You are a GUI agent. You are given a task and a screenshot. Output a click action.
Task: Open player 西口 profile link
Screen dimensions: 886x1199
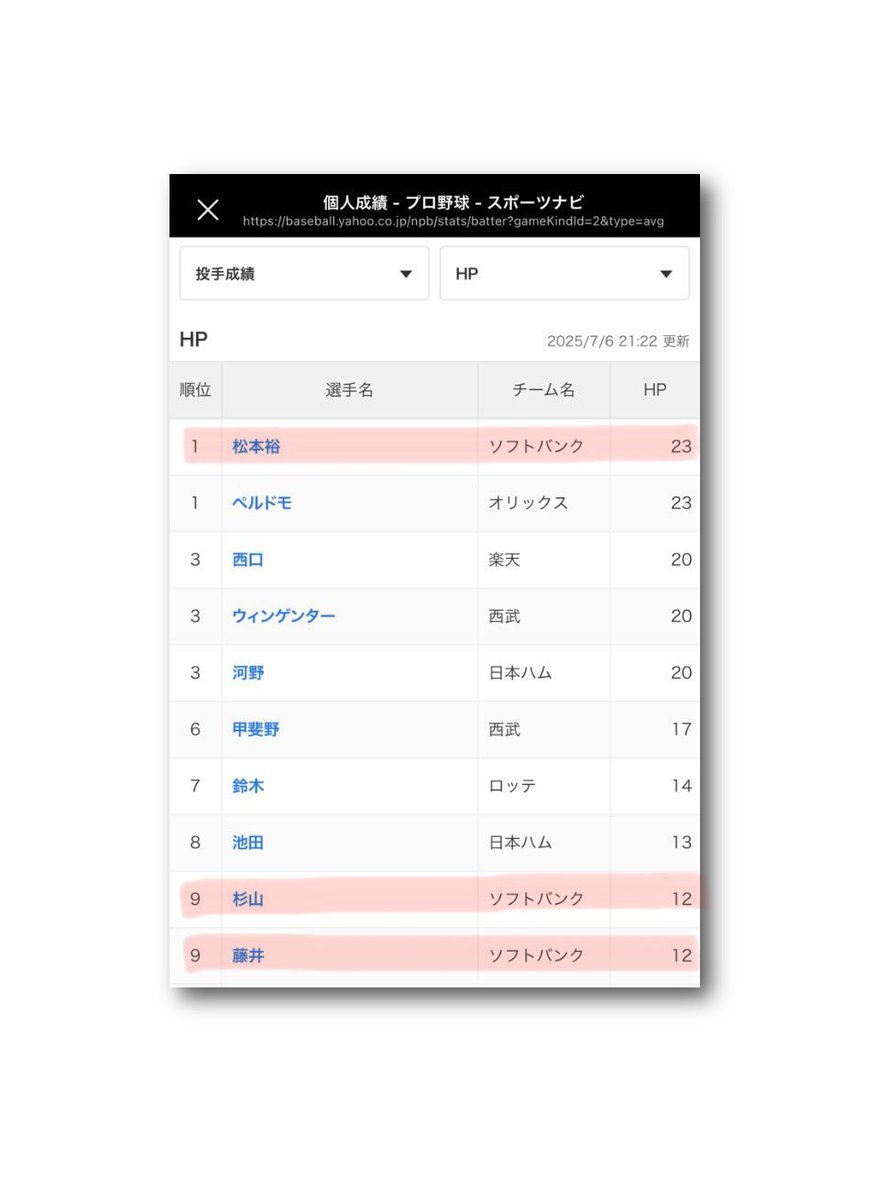248,559
